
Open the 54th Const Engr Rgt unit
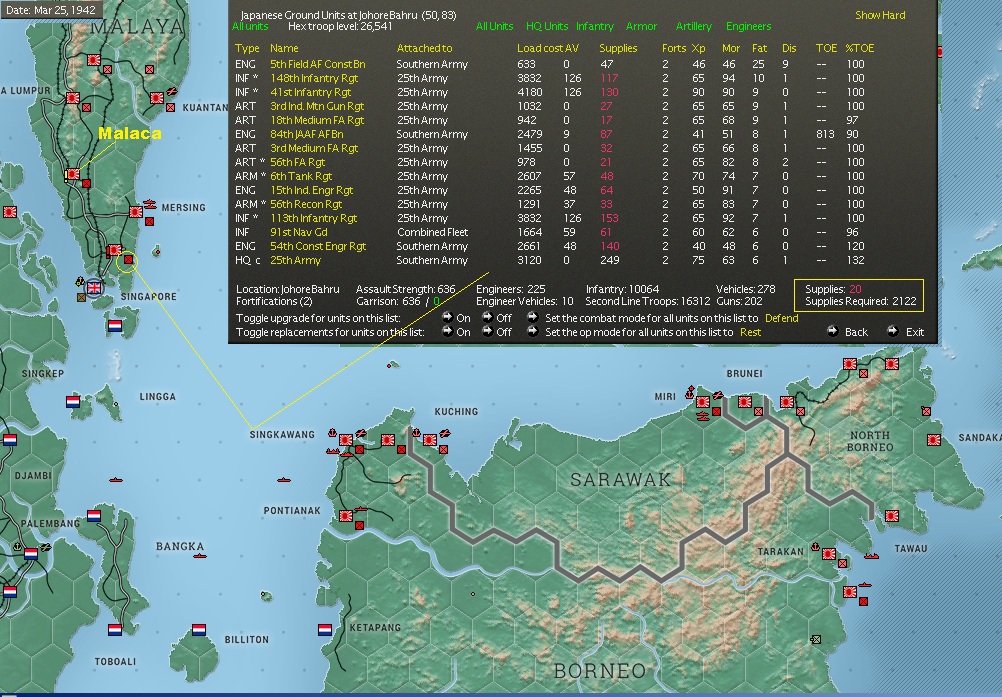[x=318, y=247]
